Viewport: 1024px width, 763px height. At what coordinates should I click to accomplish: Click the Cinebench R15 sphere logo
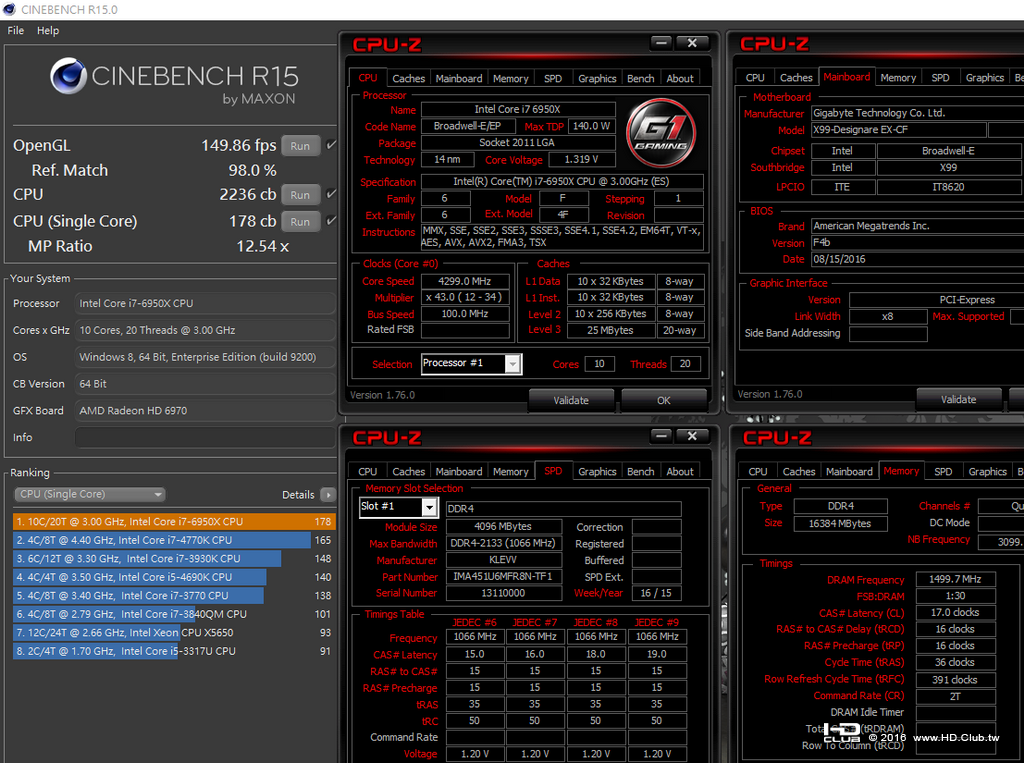pos(68,76)
